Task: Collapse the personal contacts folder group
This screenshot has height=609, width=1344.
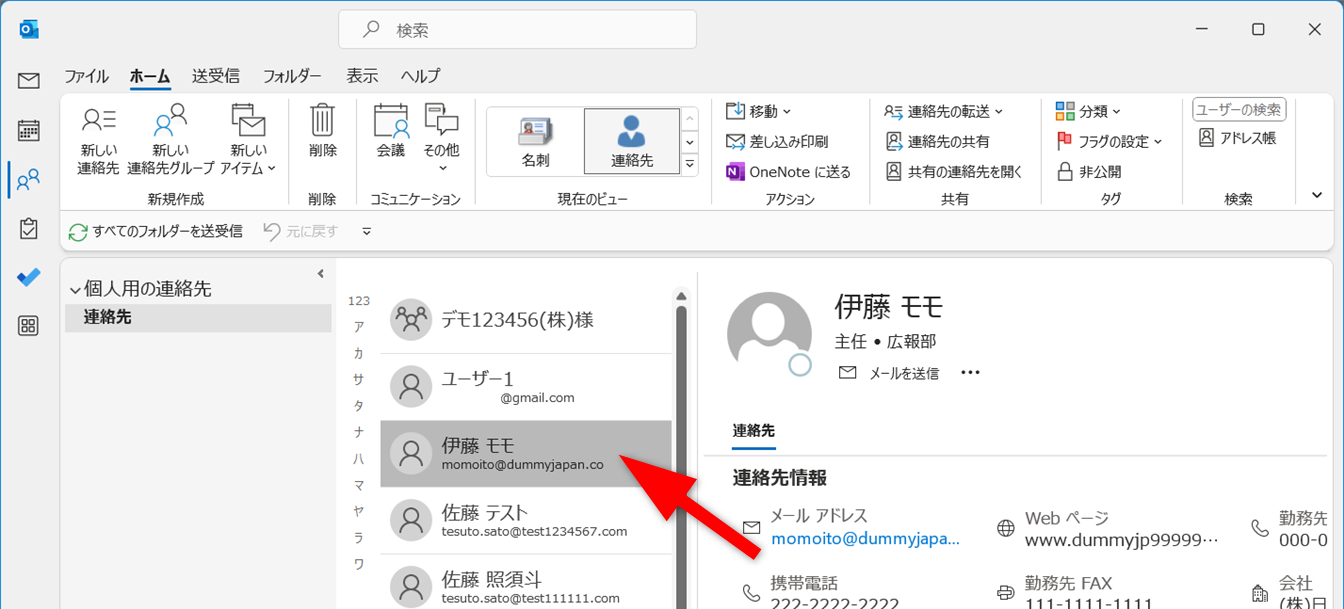Action: point(75,290)
